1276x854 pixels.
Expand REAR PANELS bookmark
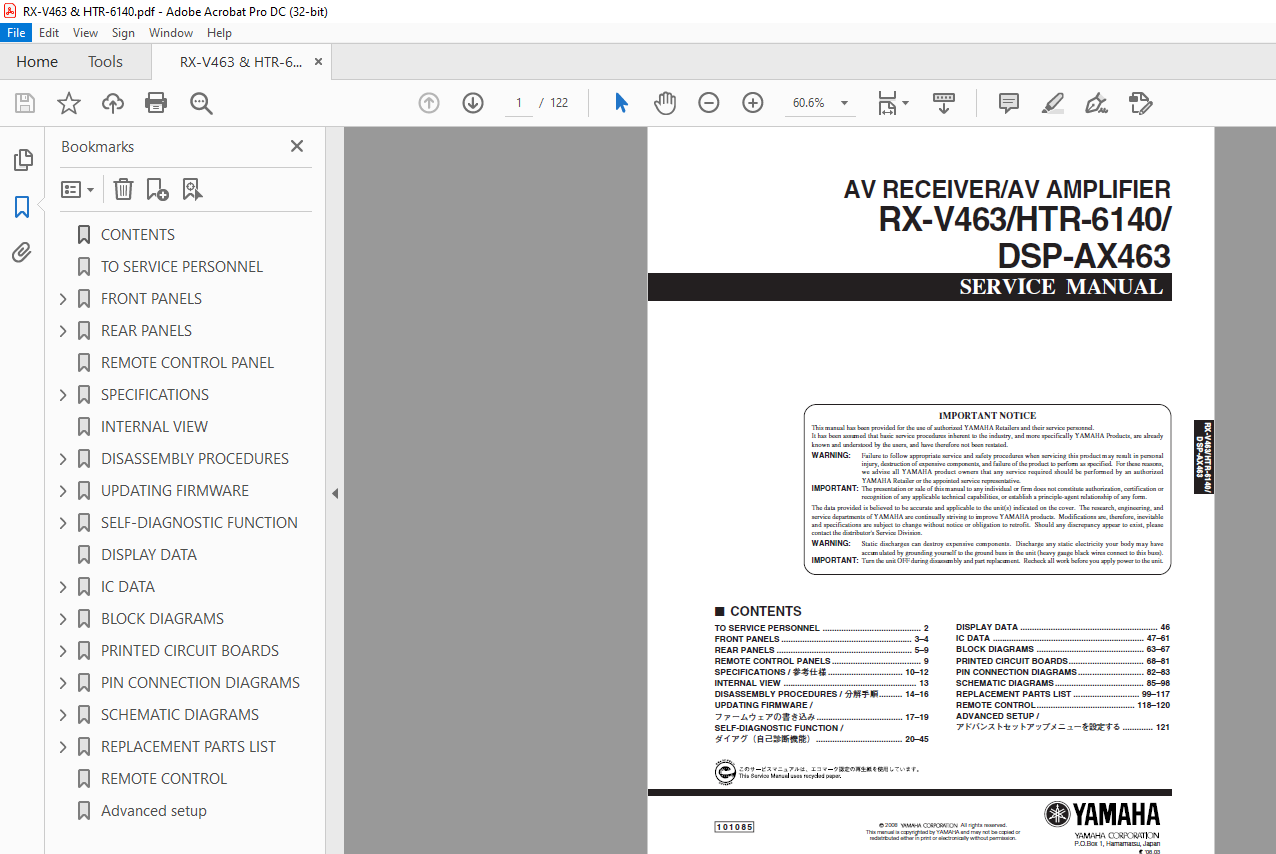tap(63, 331)
